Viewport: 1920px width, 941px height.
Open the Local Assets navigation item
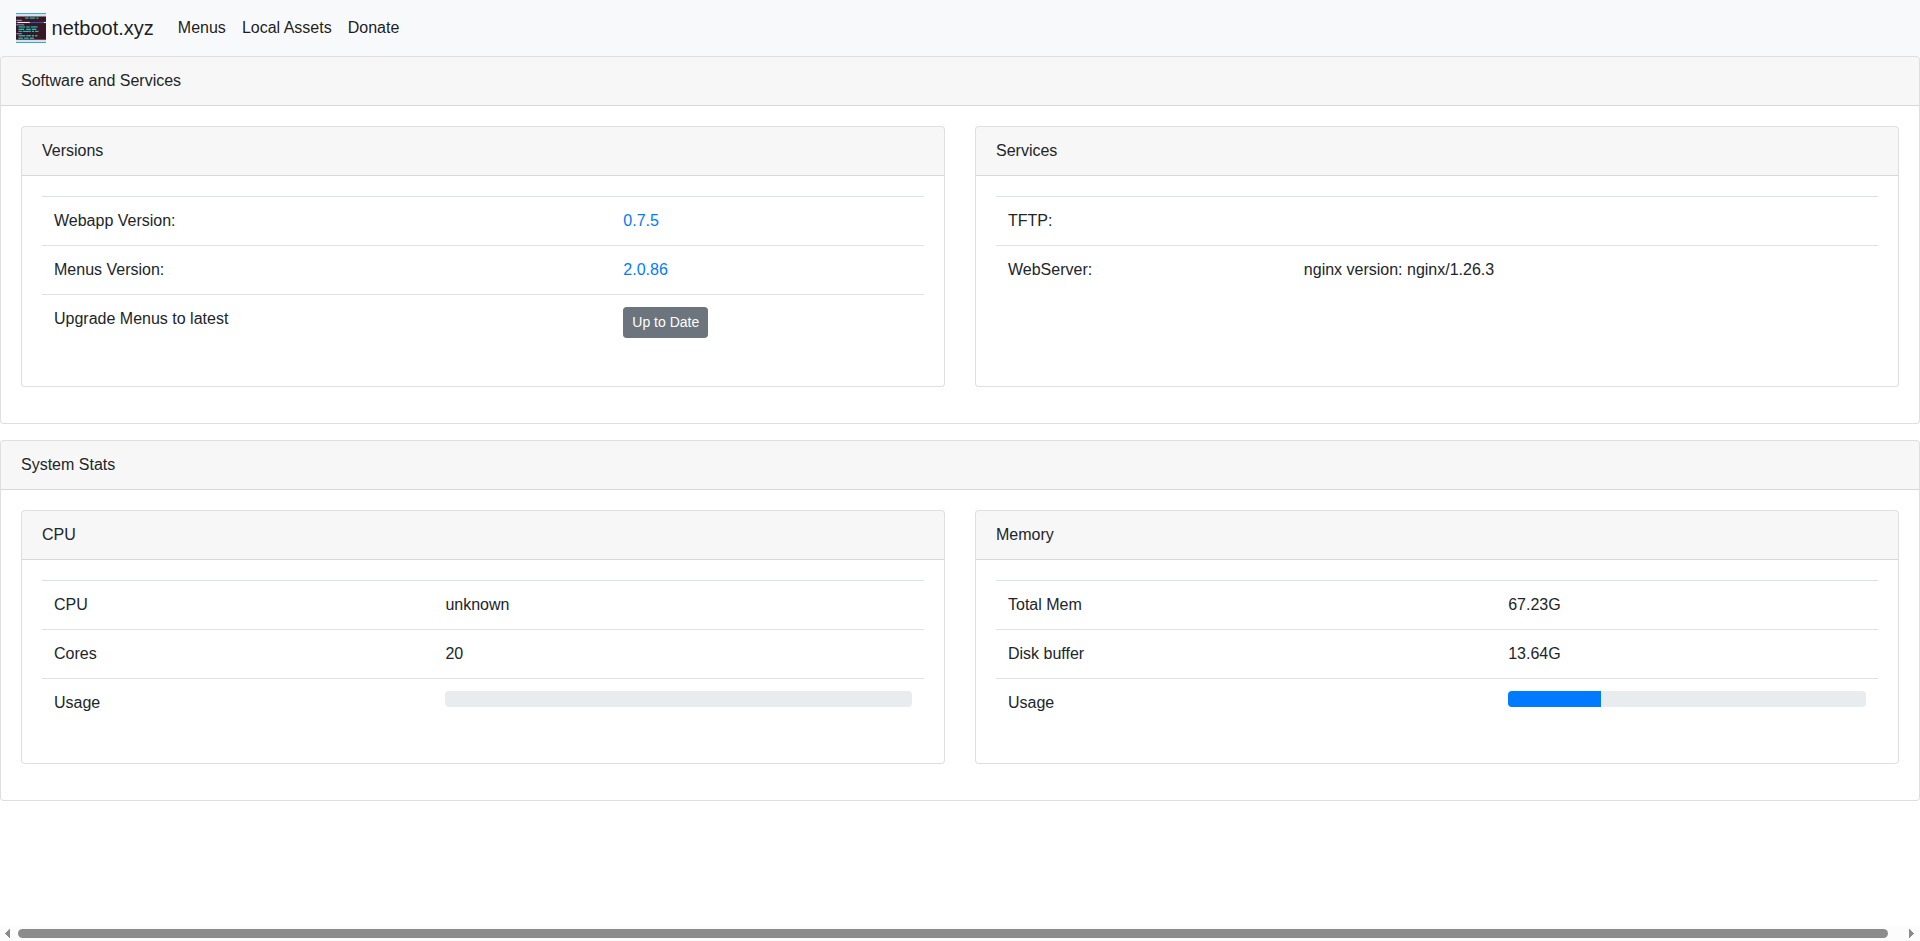point(286,28)
